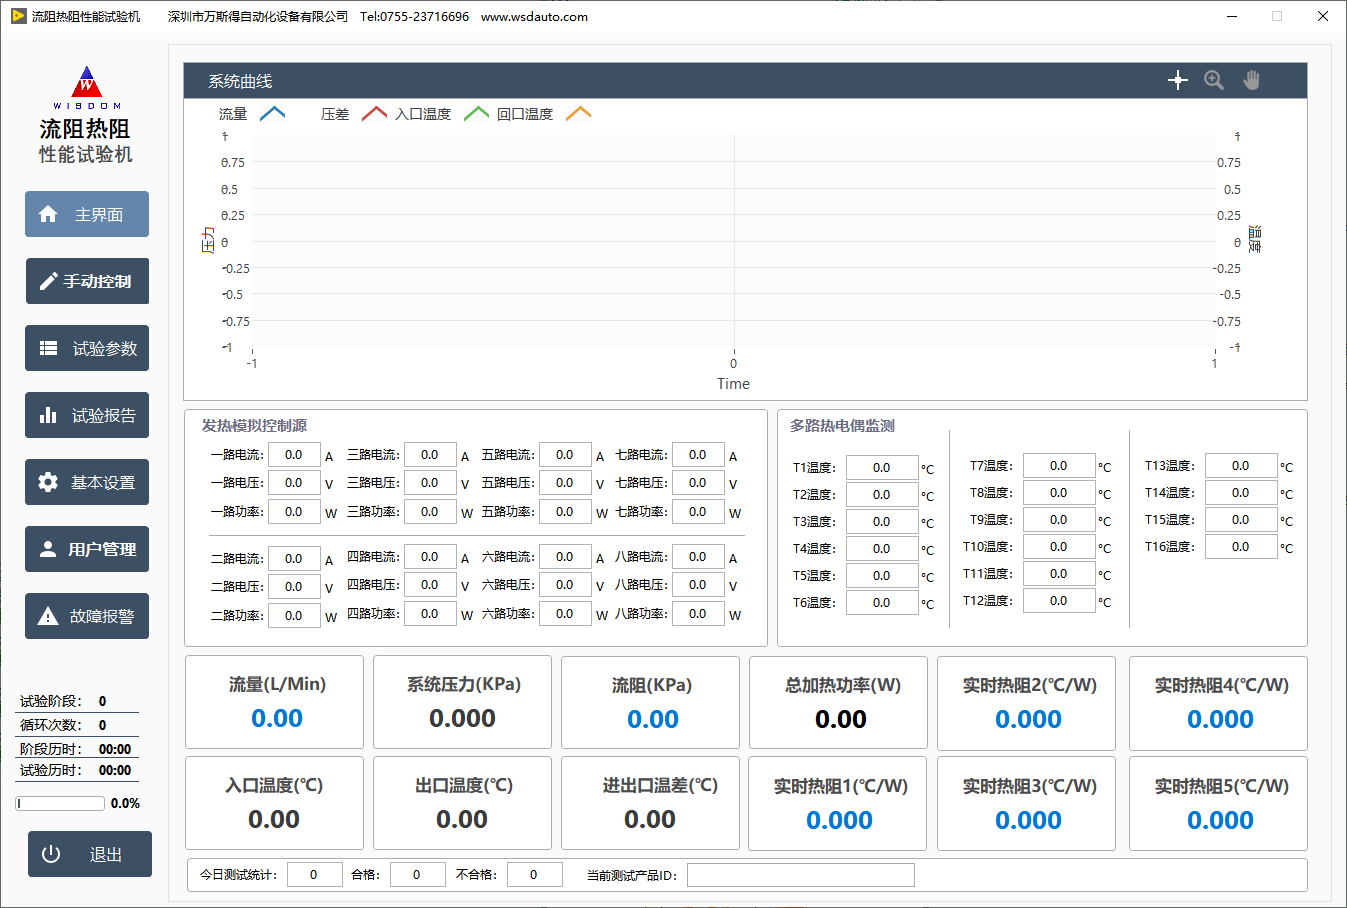Click the list icon on 试验参数 button
This screenshot has width=1347, height=908.
48,348
